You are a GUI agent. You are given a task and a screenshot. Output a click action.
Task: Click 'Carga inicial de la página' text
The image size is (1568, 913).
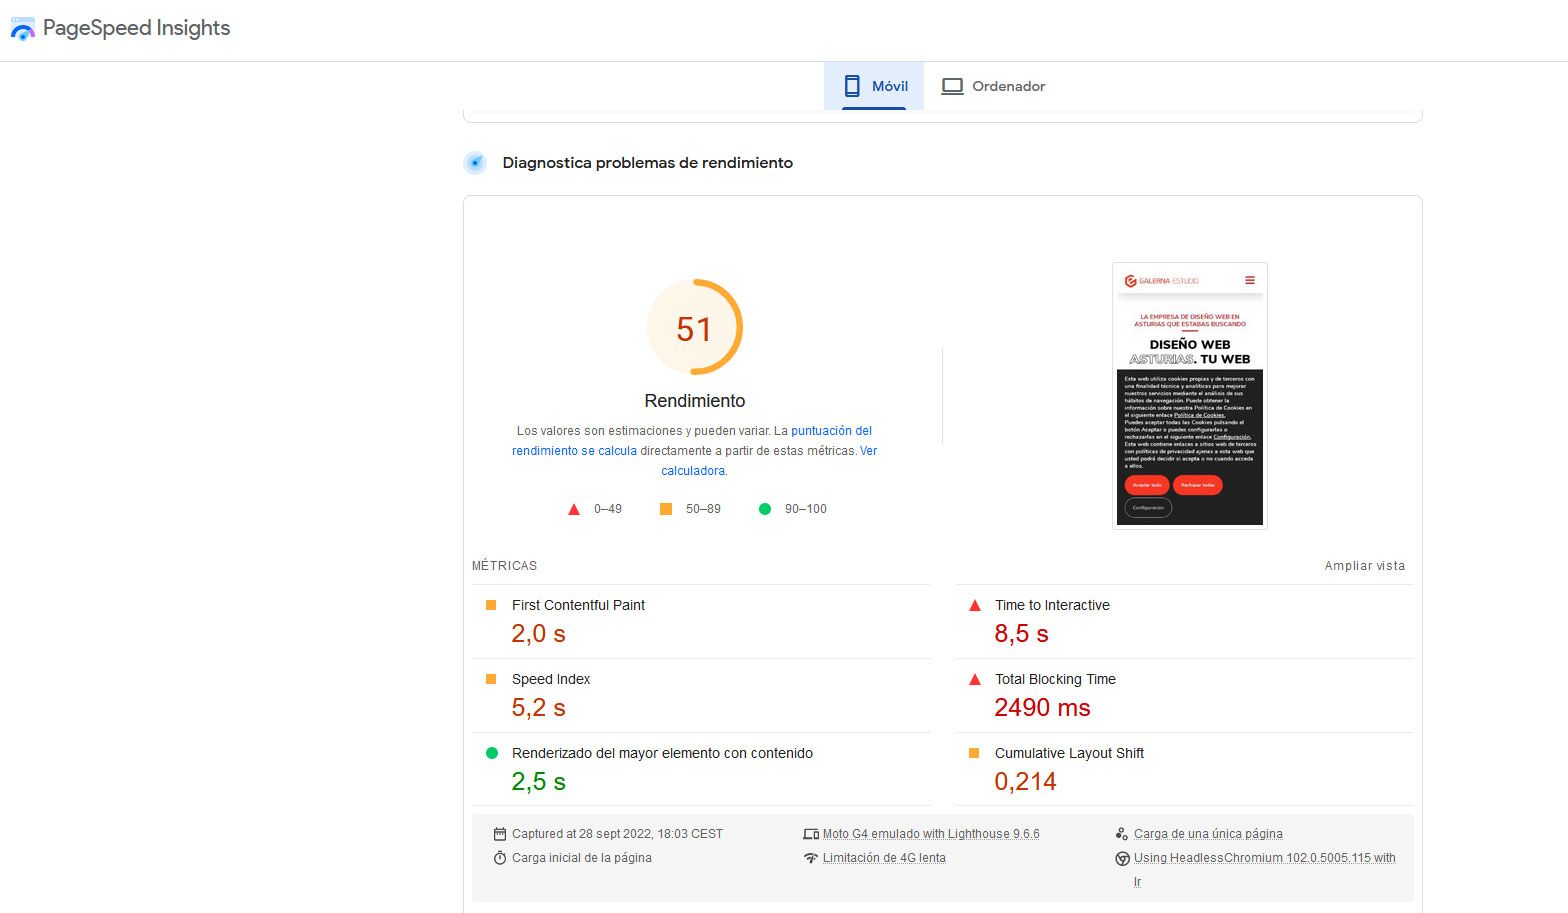pos(582,858)
